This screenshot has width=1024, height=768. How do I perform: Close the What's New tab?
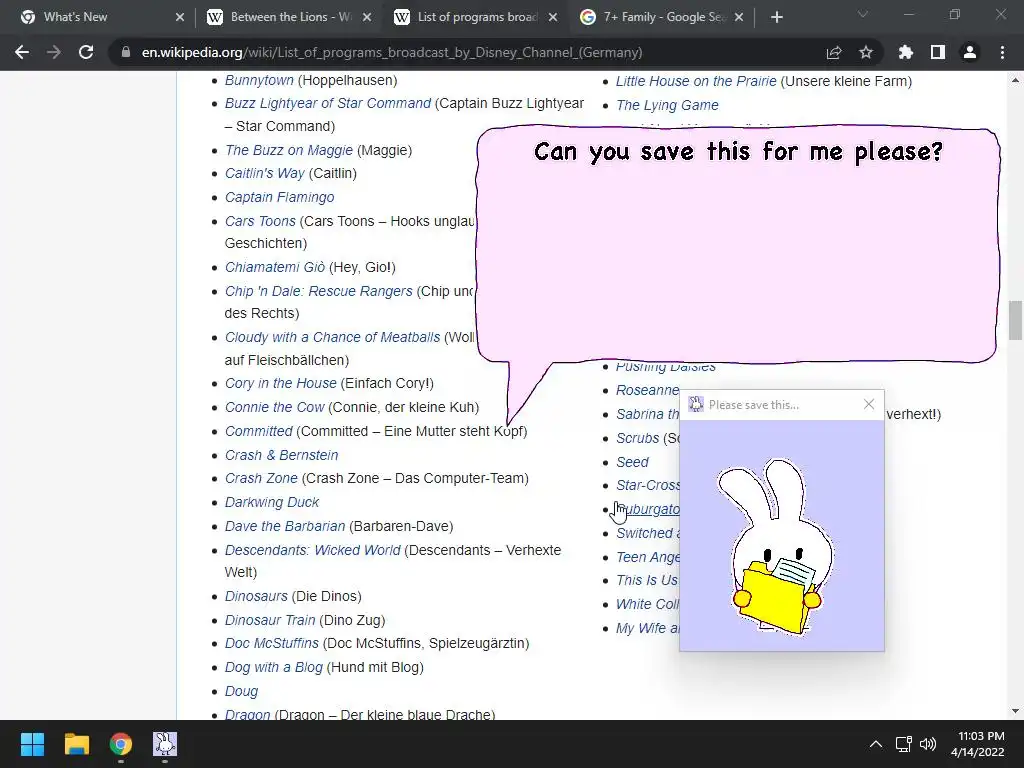pos(180,17)
